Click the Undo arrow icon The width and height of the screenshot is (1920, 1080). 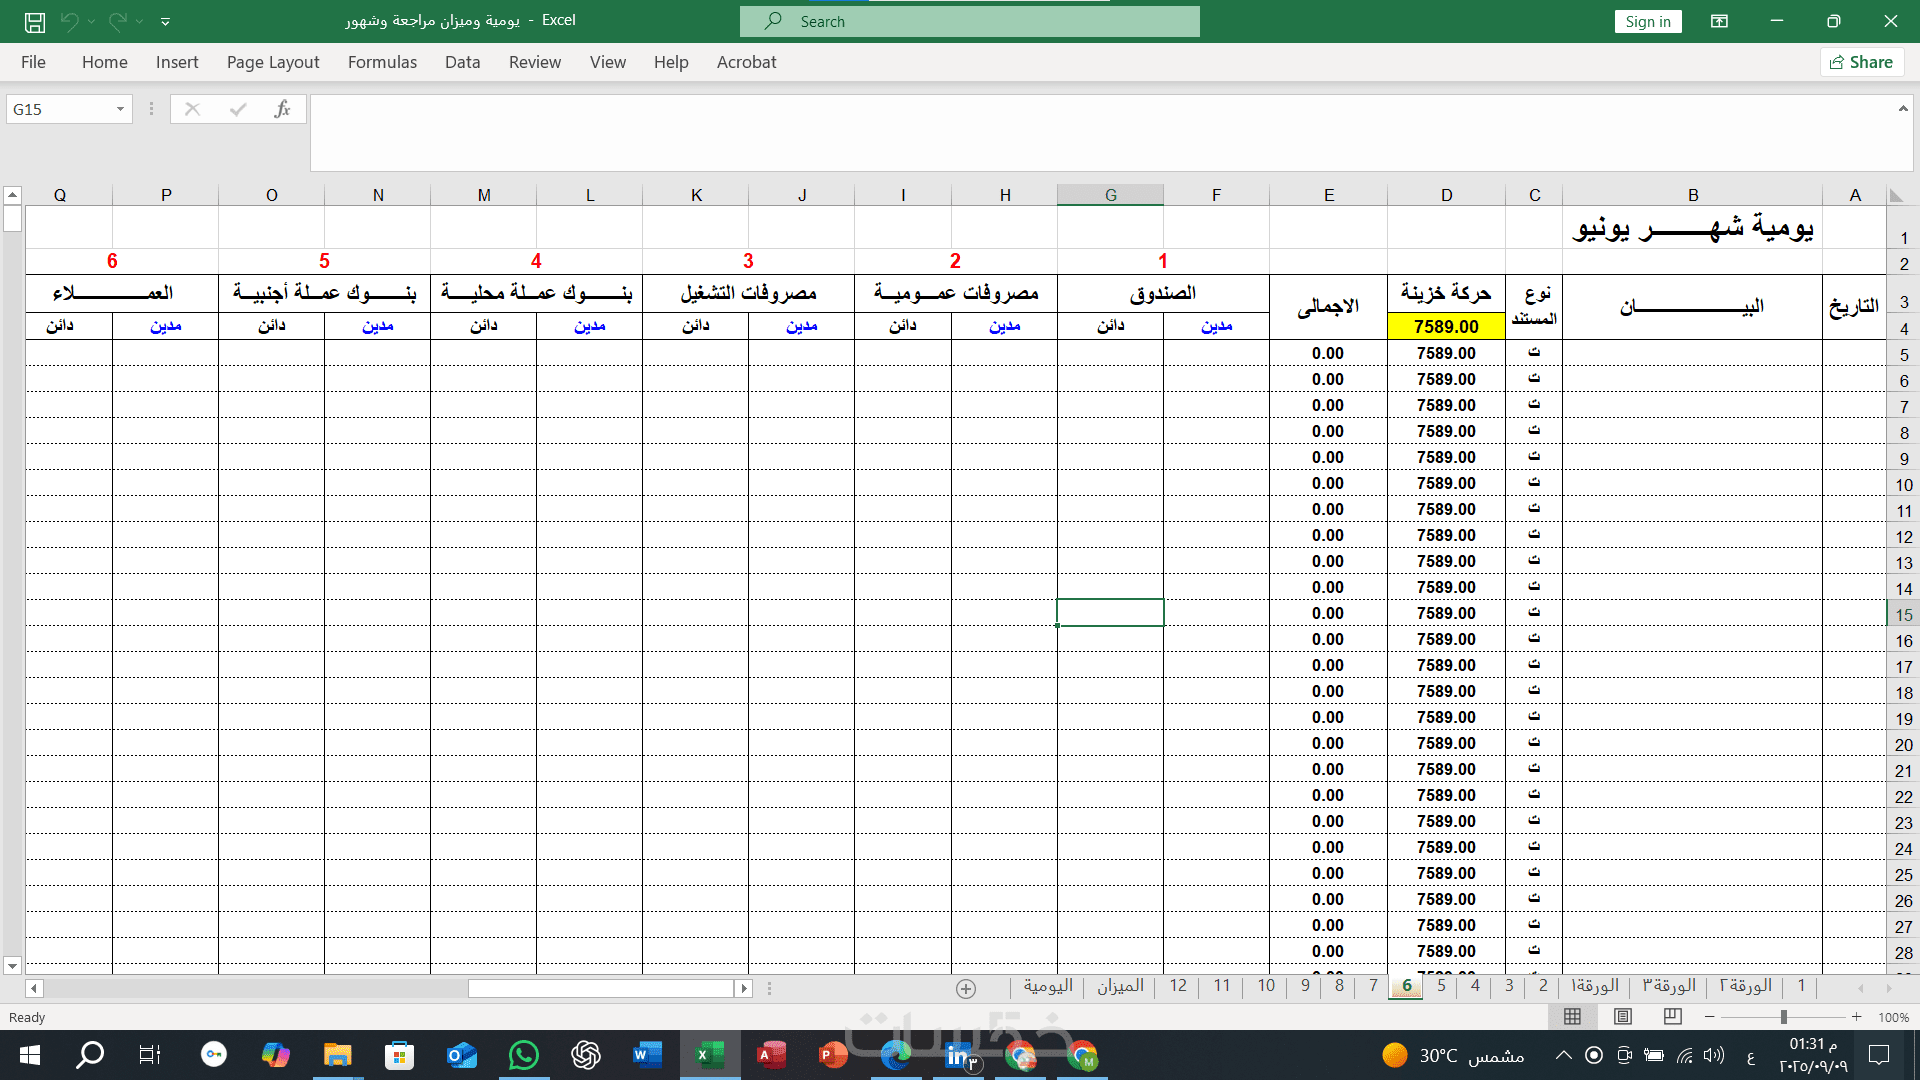[x=69, y=21]
